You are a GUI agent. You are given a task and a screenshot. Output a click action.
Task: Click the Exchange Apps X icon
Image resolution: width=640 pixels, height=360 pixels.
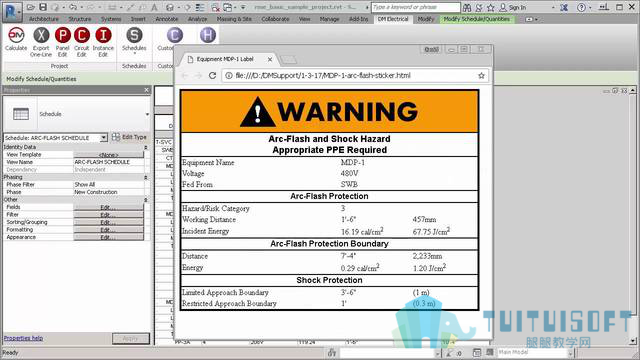tap(564, 7)
